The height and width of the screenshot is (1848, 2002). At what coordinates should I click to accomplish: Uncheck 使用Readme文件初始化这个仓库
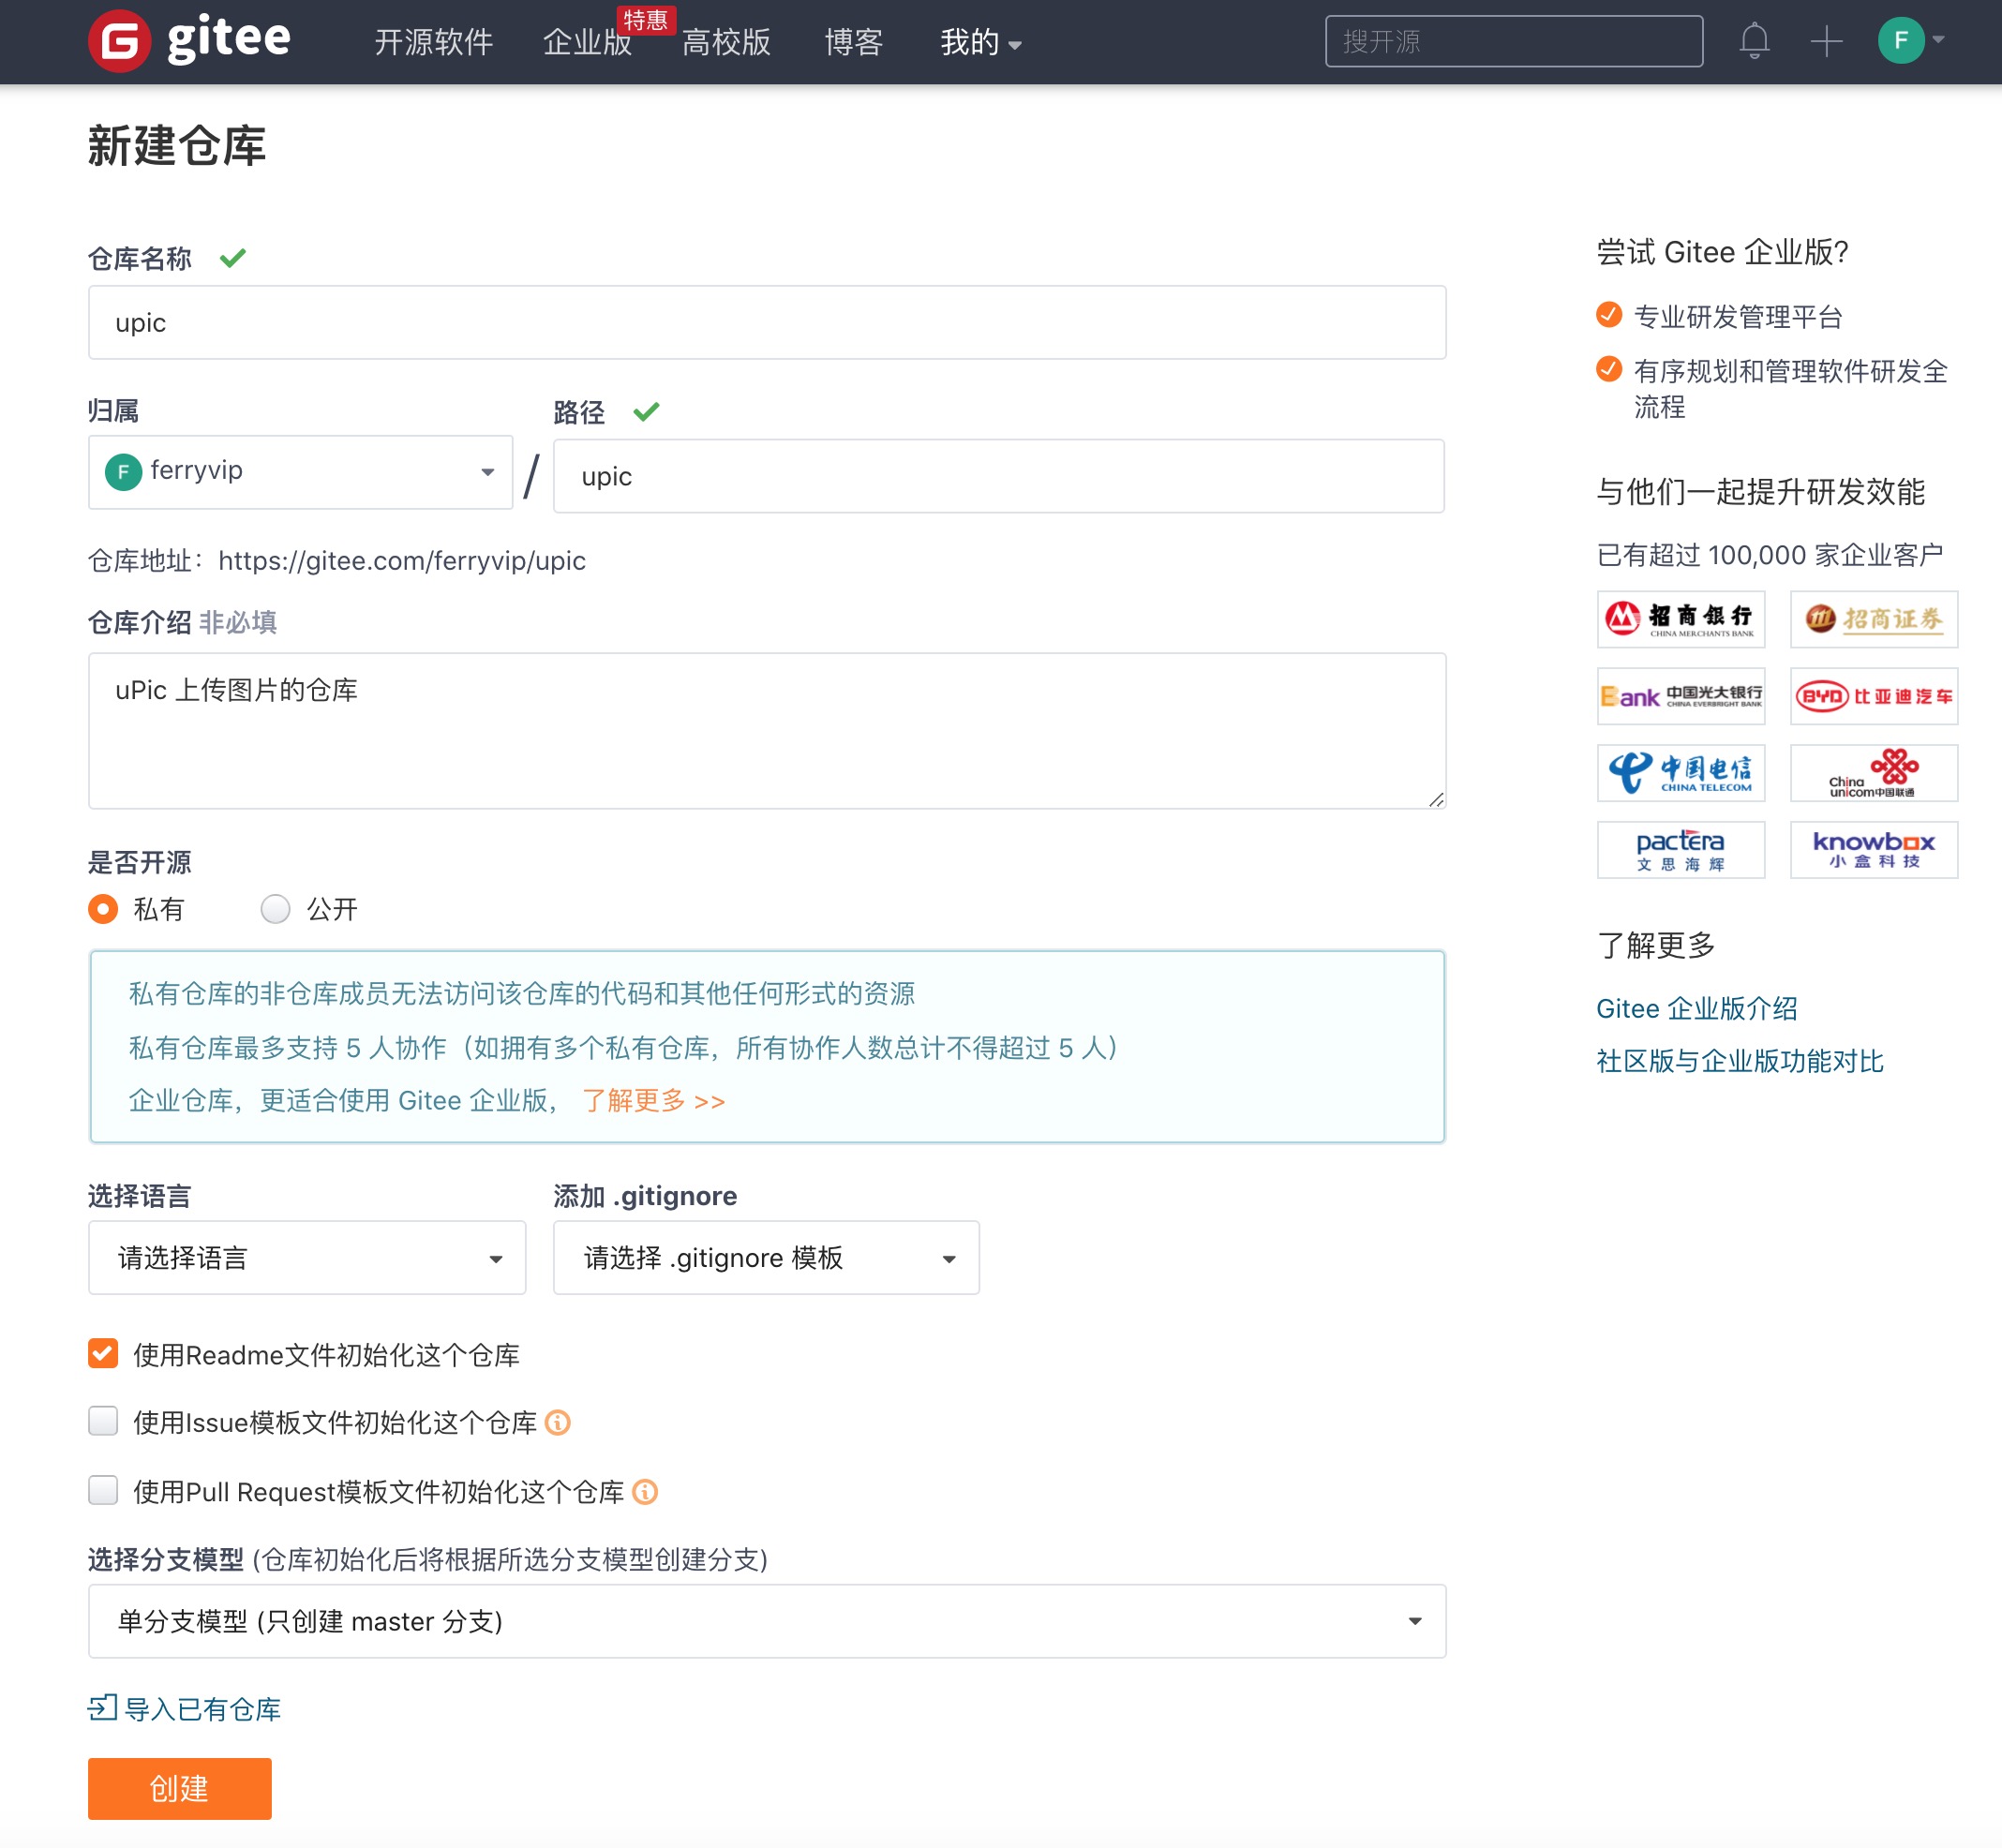click(x=102, y=1354)
